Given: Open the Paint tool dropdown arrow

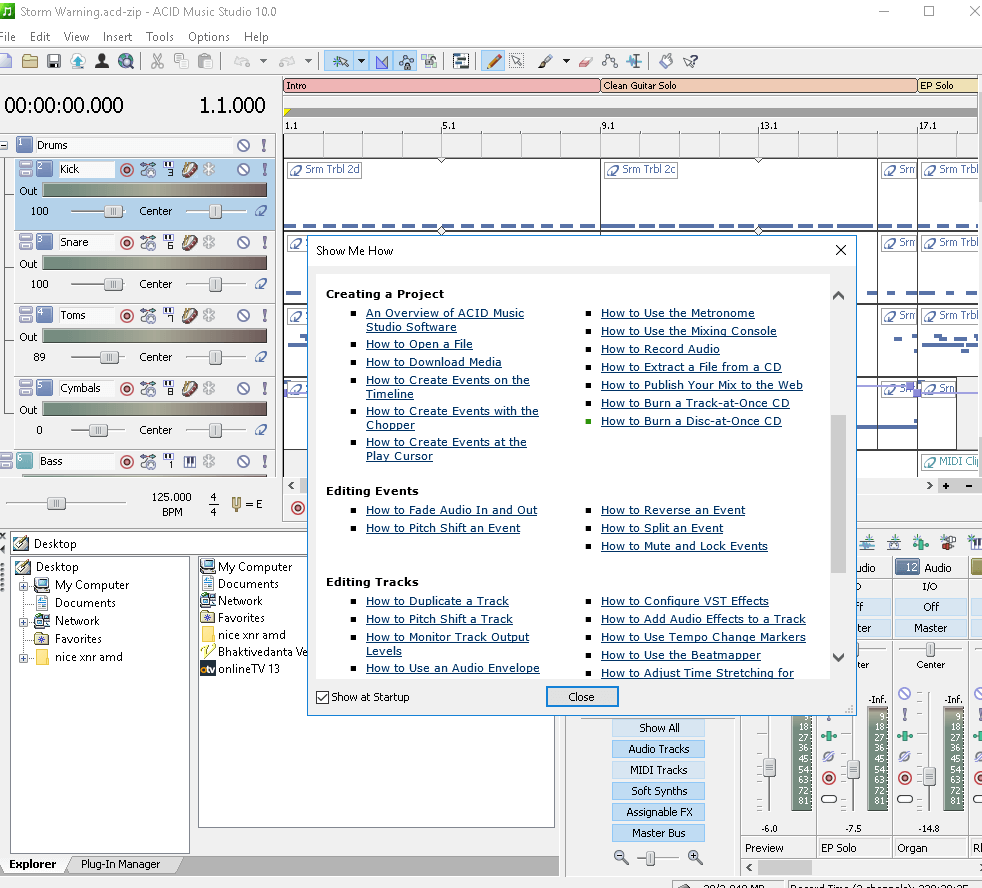Looking at the screenshot, I should click(565, 61).
